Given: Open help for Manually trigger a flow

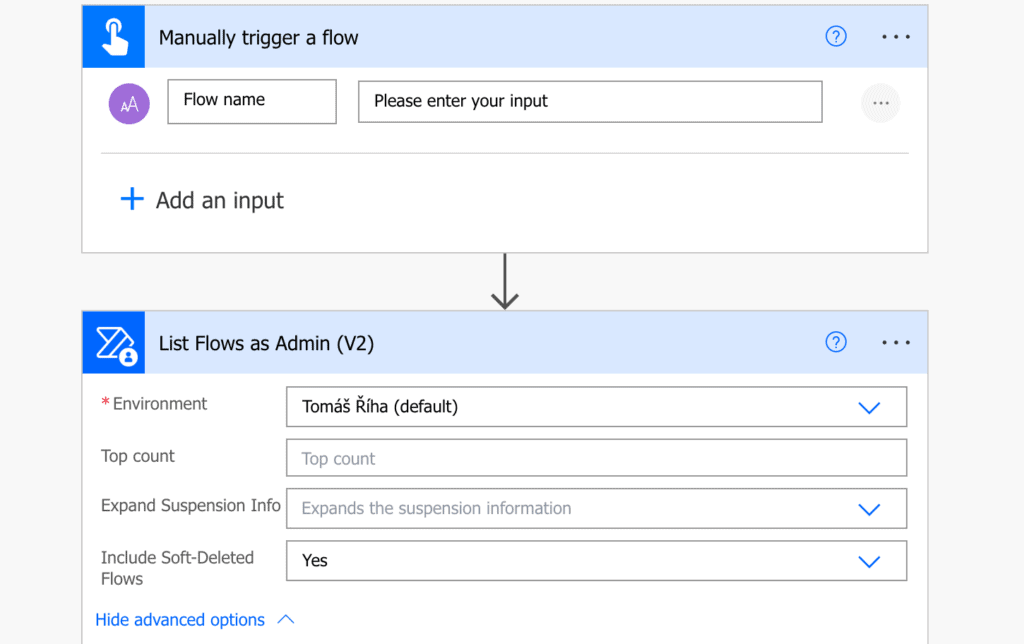Looking at the screenshot, I should pyautogui.click(x=836, y=37).
